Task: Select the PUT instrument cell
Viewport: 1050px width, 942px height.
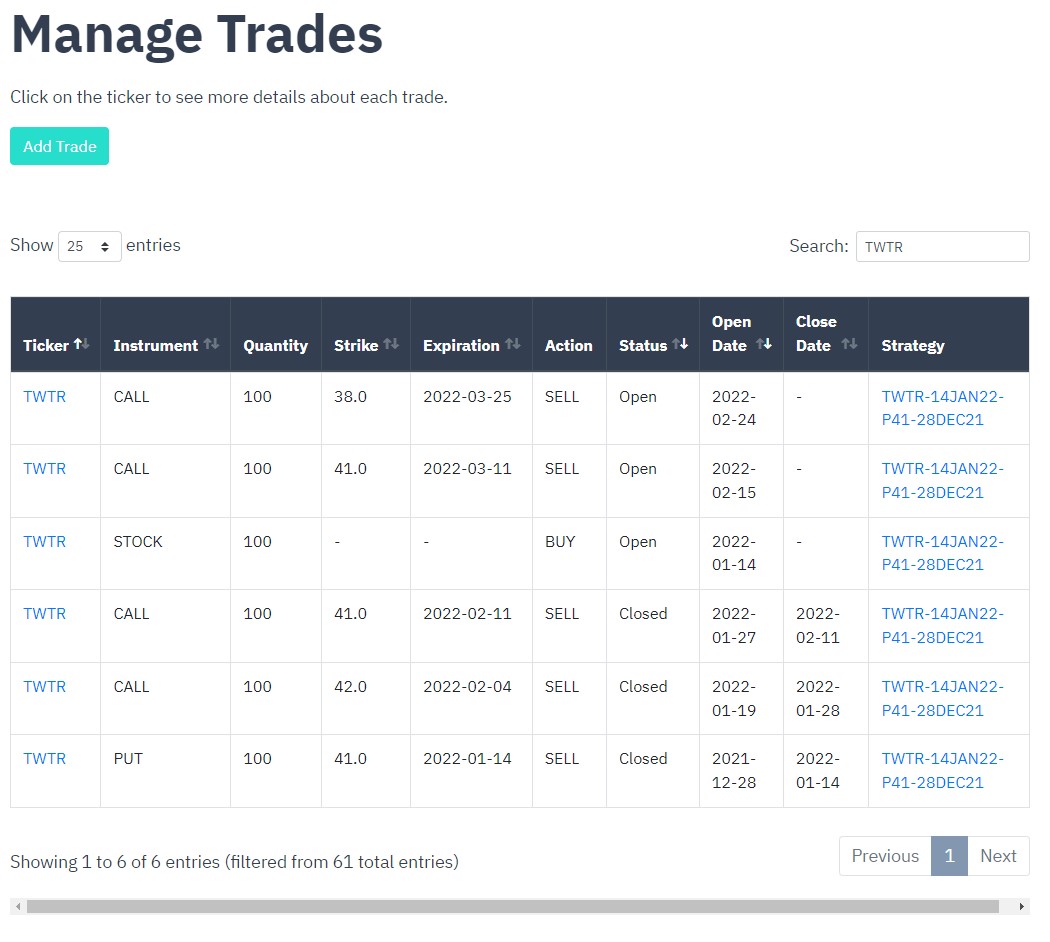Action: tap(165, 771)
